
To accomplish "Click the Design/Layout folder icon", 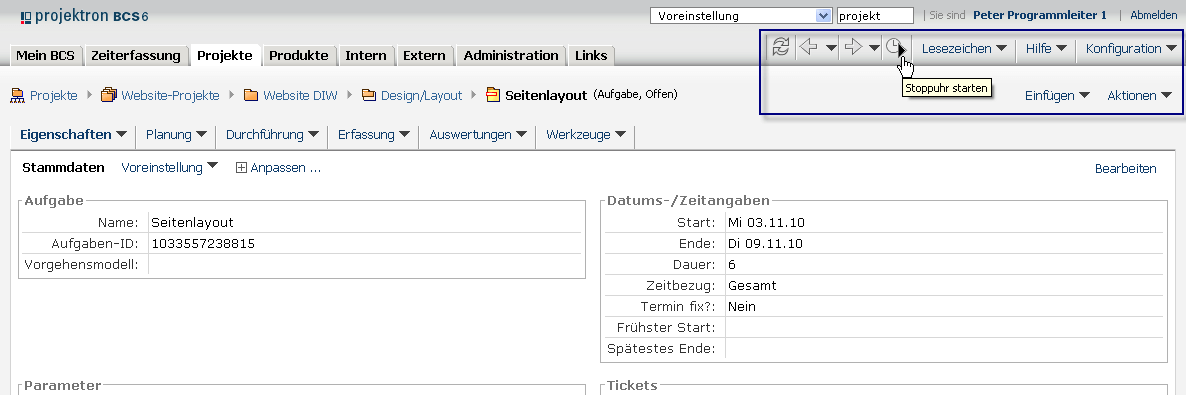I will pyautogui.click(x=369, y=95).
